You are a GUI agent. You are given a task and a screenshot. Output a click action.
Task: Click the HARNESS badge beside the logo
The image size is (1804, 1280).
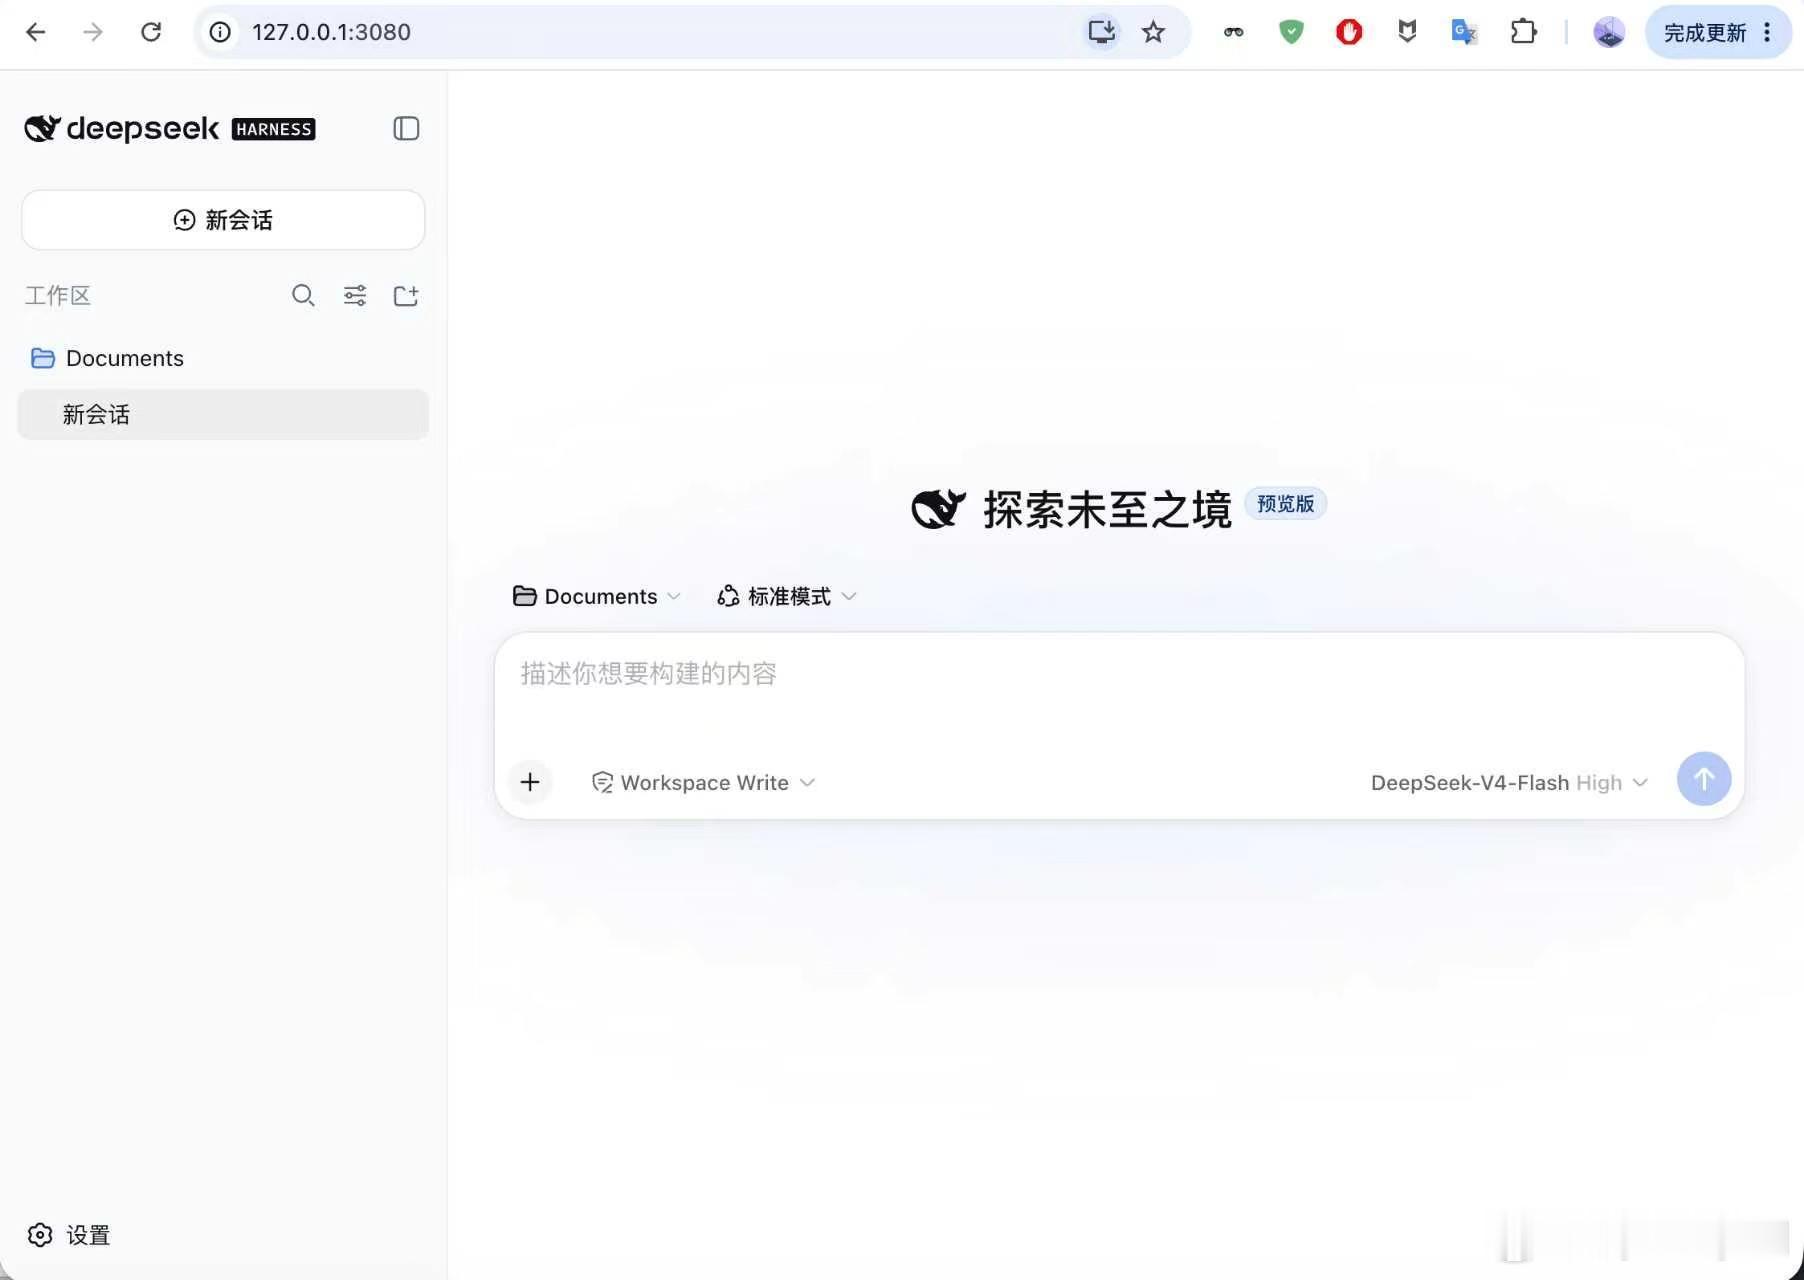tap(273, 129)
